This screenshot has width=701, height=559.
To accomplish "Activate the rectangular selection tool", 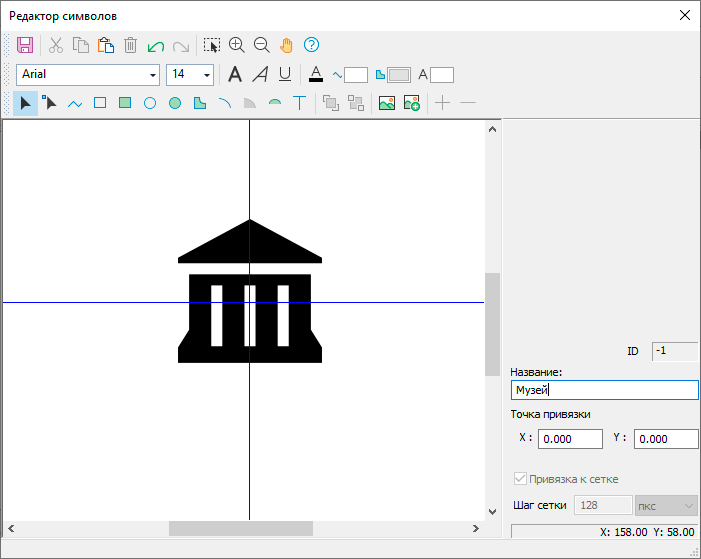I will tap(212, 45).
